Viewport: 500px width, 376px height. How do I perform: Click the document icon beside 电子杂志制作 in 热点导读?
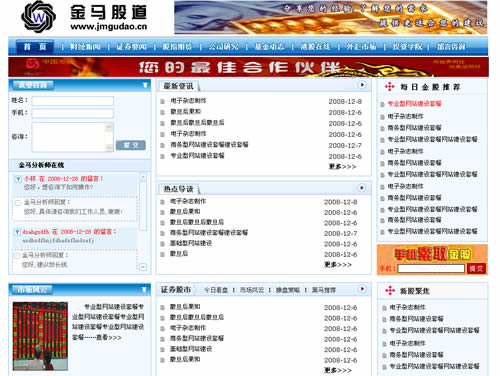pyautogui.click(x=163, y=202)
